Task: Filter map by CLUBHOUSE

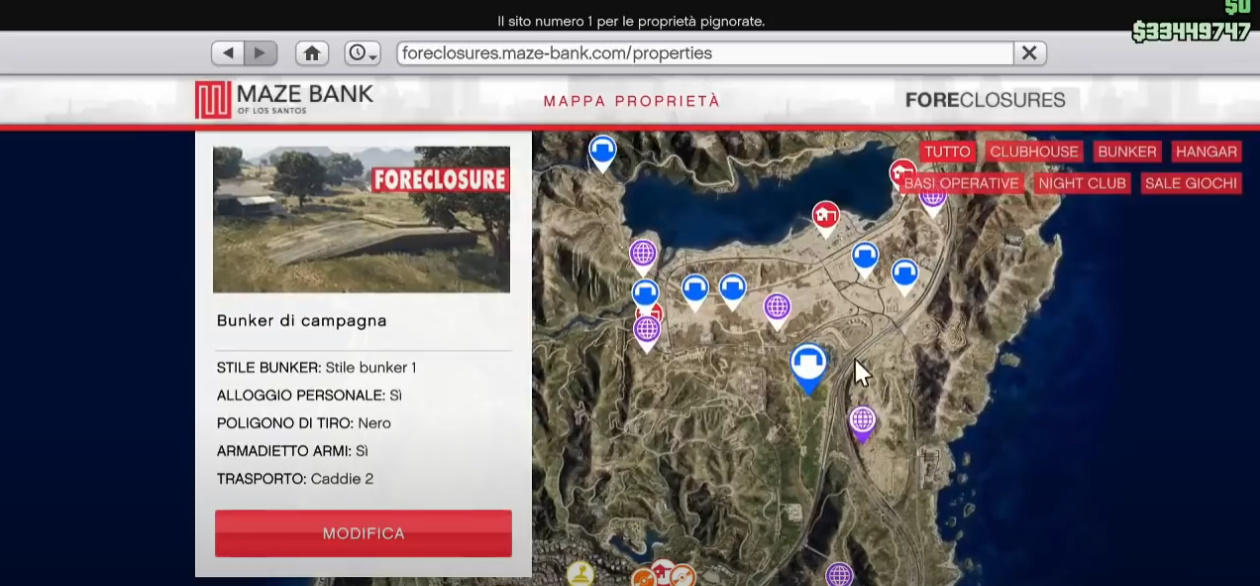Action: 1034,152
